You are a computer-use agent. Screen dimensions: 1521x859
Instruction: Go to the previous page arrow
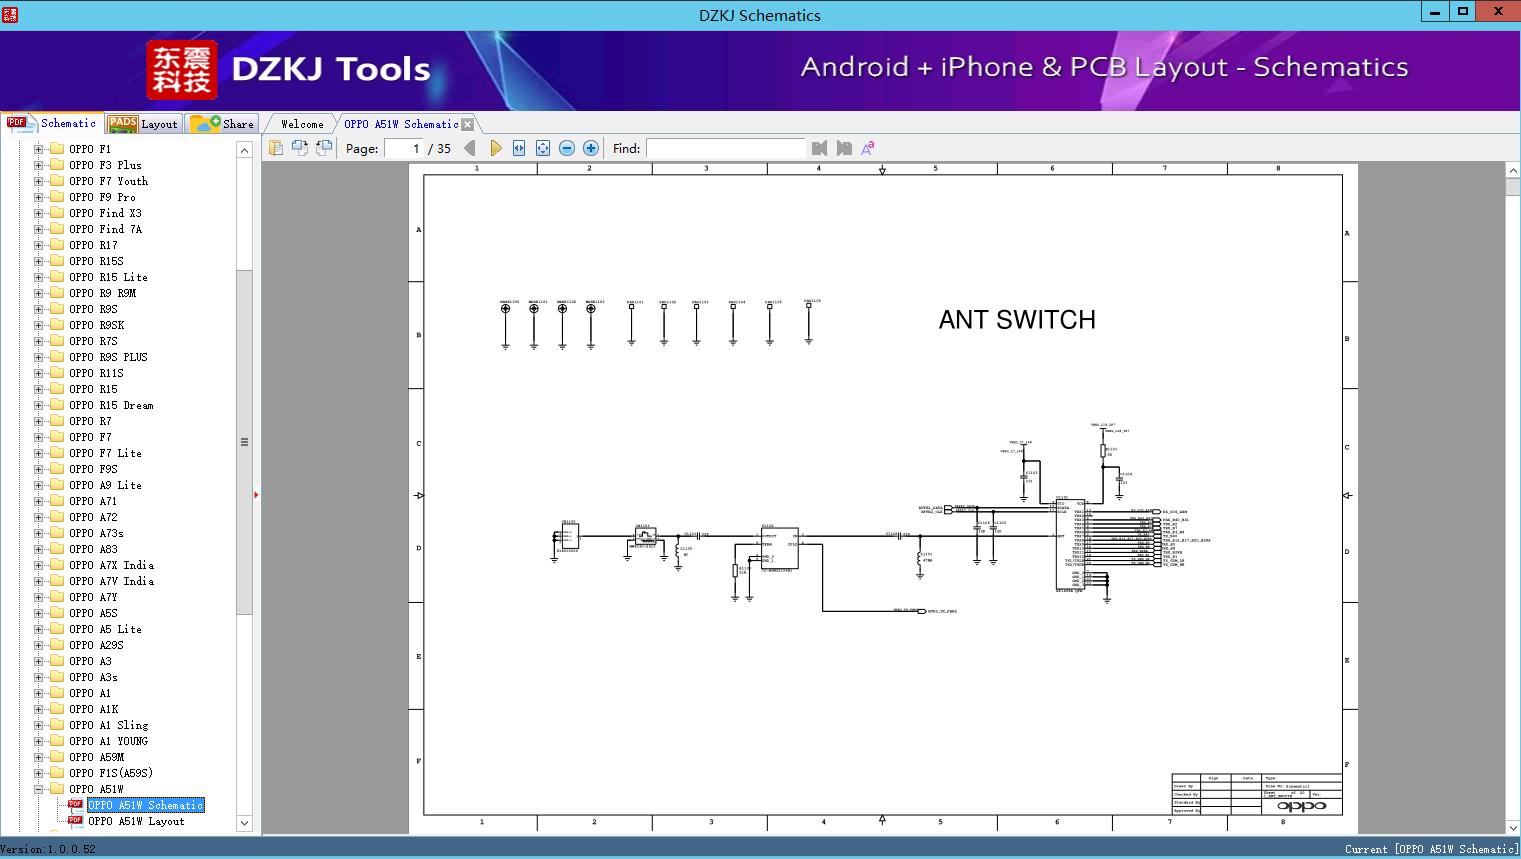point(470,148)
